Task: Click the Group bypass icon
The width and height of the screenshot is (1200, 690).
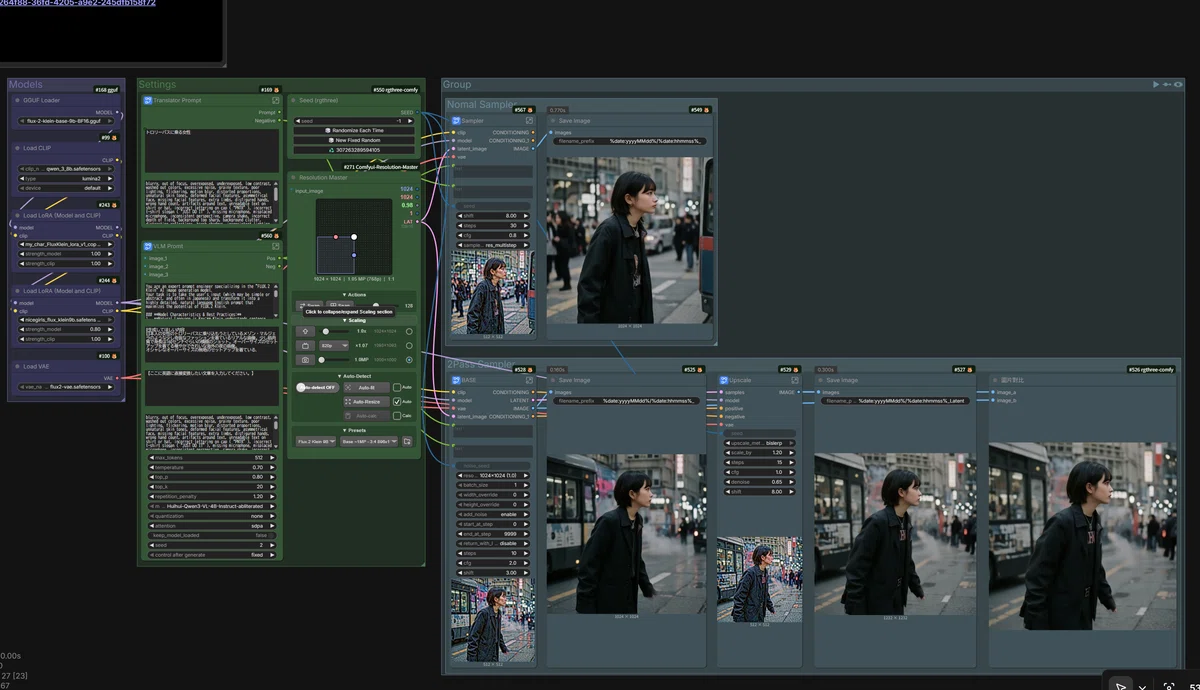Action: click(x=1167, y=85)
